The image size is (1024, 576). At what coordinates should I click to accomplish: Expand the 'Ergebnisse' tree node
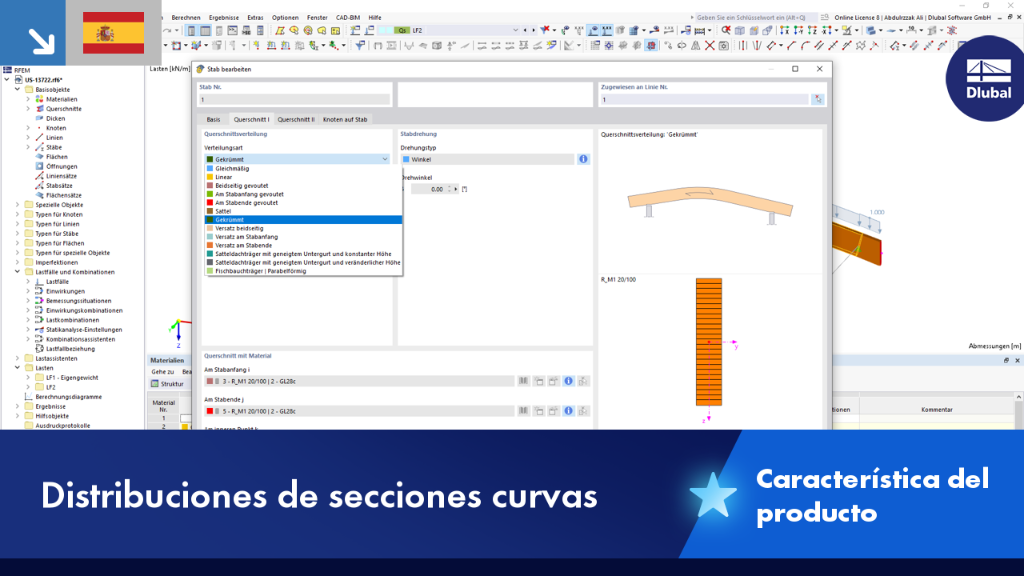click(x=18, y=406)
